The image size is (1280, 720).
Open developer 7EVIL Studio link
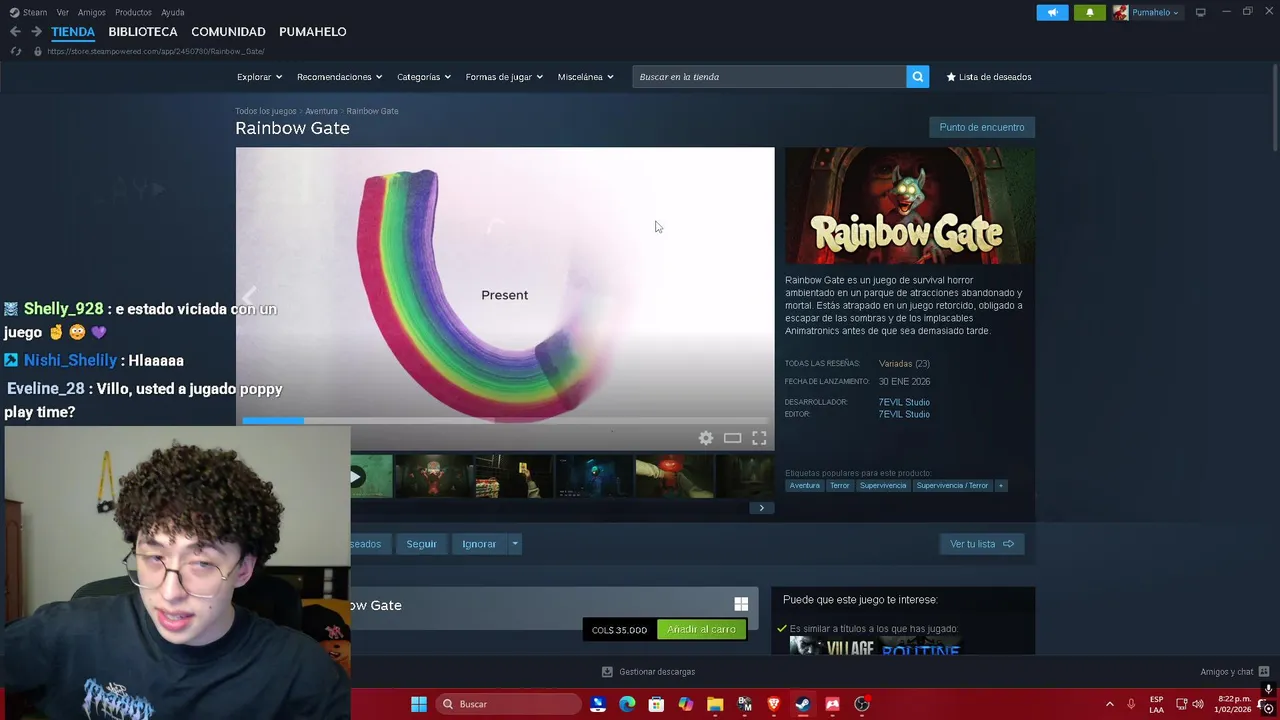pyautogui.click(x=904, y=402)
